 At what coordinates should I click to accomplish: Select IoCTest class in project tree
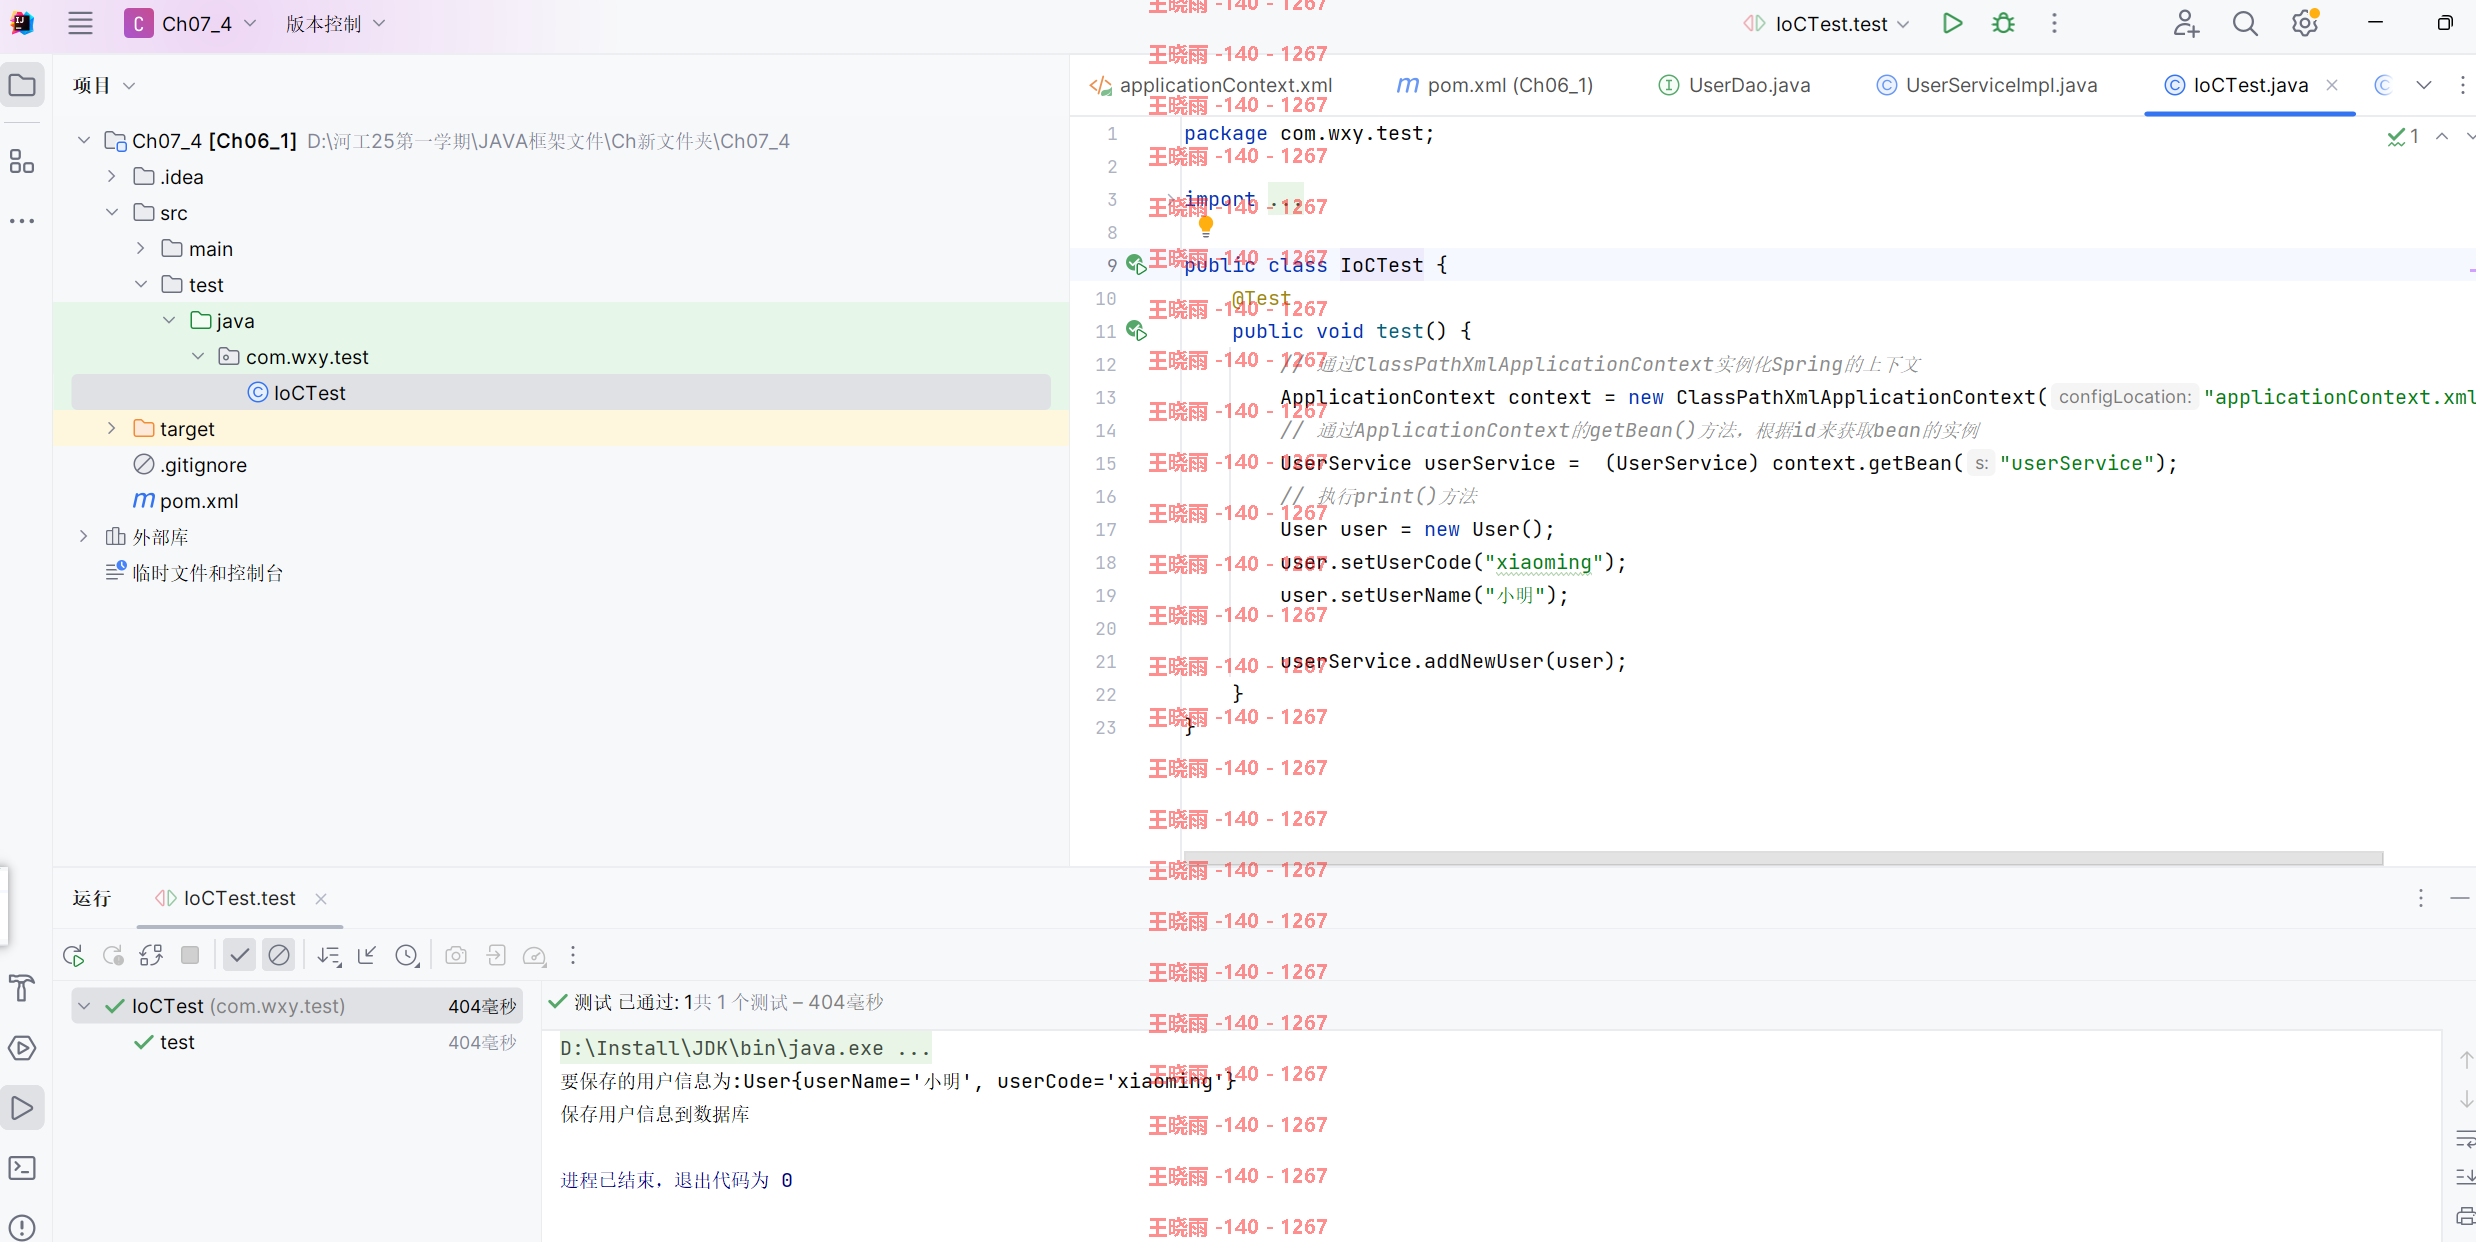point(561,392)
